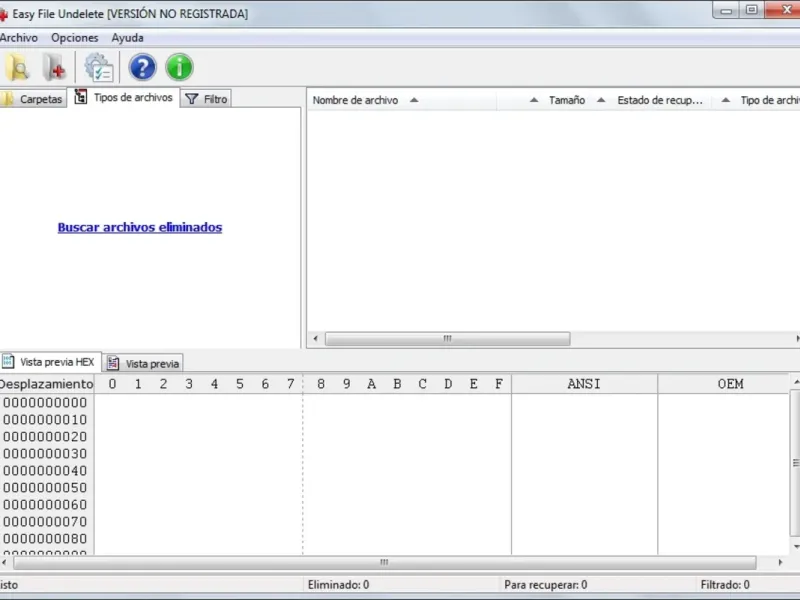Open help via the blue question icon
Viewport: 800px width, 600px height.
click(142, 67)
